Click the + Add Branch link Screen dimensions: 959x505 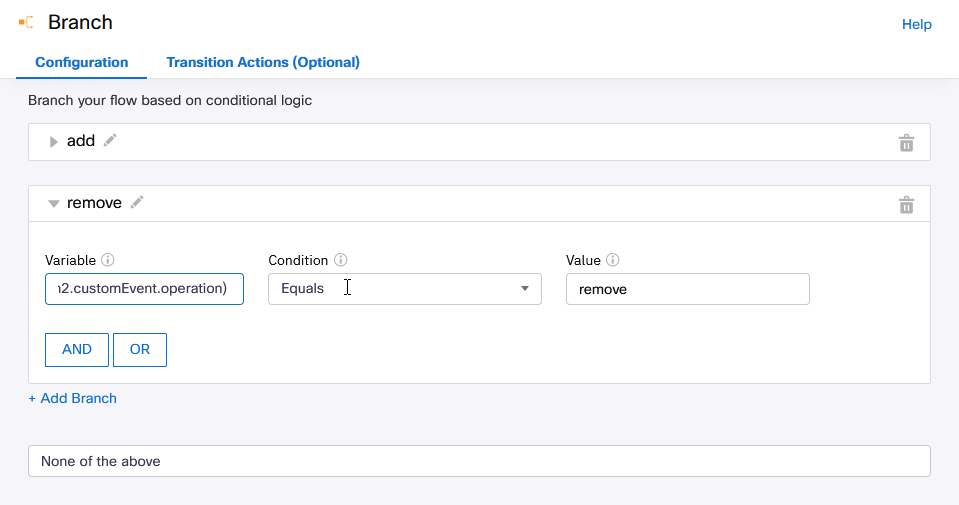point(72,398)
